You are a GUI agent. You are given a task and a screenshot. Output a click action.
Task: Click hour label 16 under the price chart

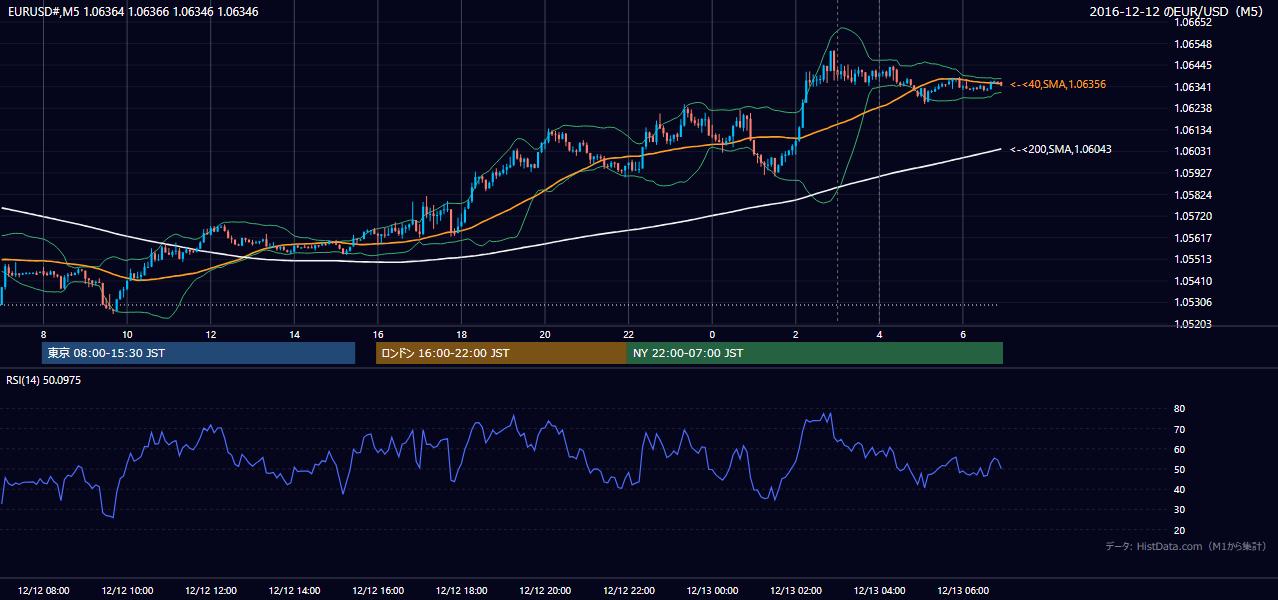tap(378, 334)
